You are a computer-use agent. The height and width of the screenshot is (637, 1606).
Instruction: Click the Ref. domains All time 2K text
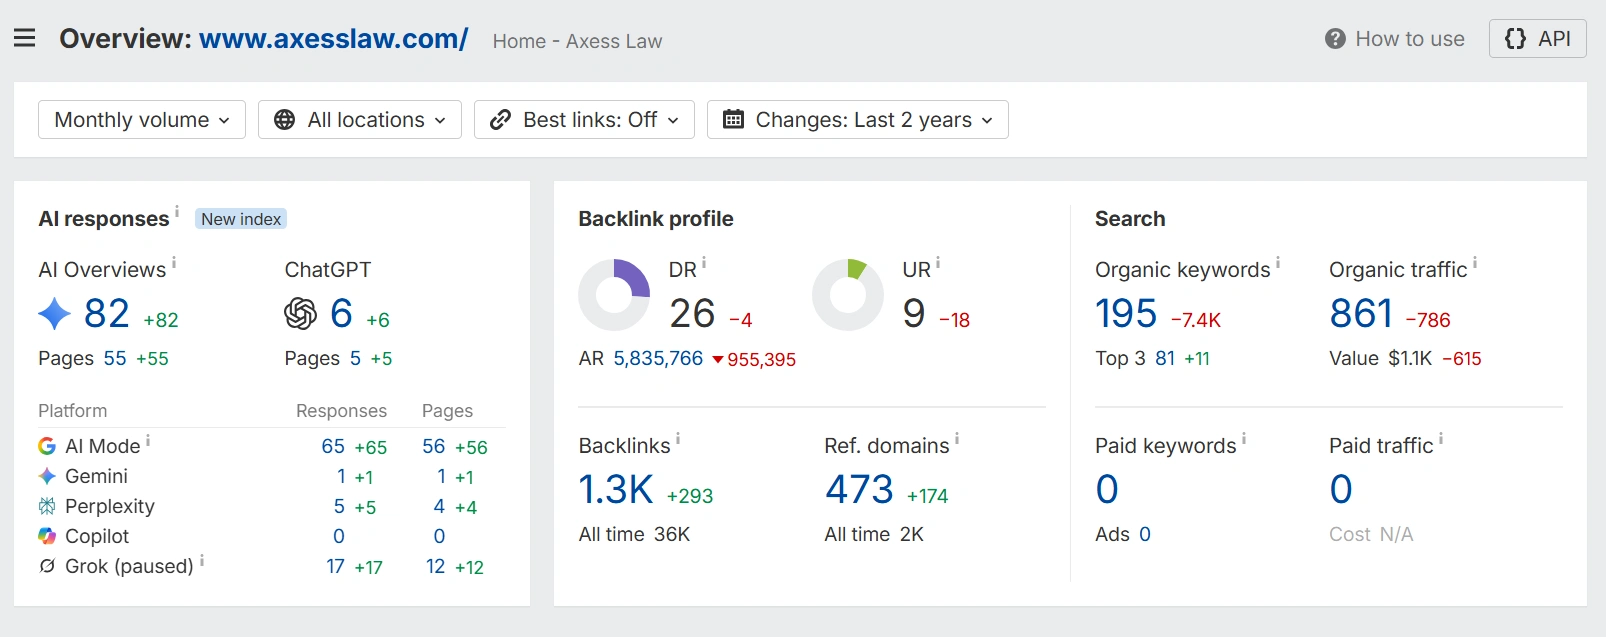[x=874, y=534]
